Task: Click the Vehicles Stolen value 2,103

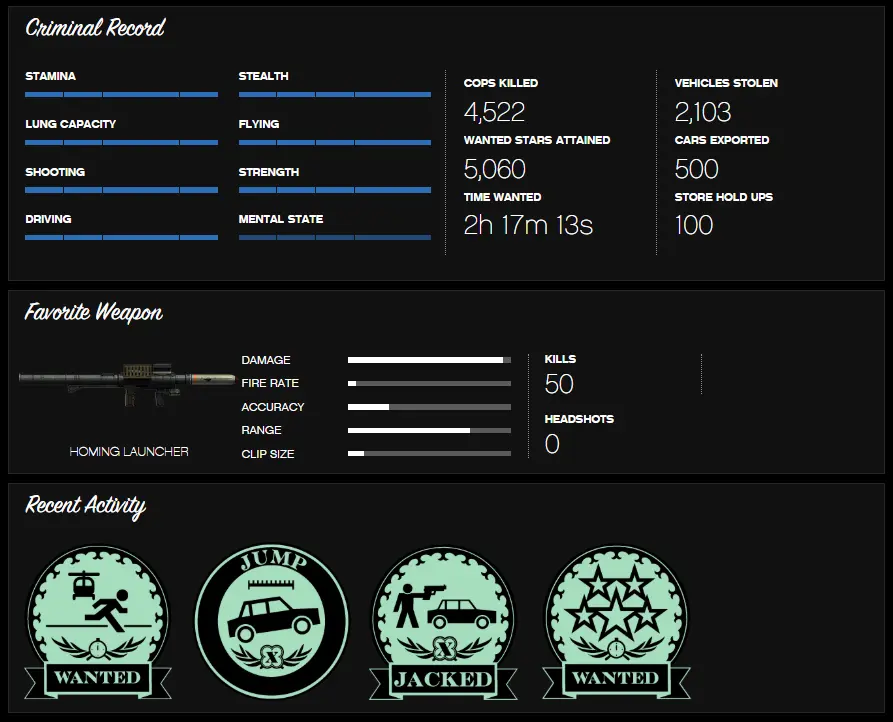Action: point(703,112)
